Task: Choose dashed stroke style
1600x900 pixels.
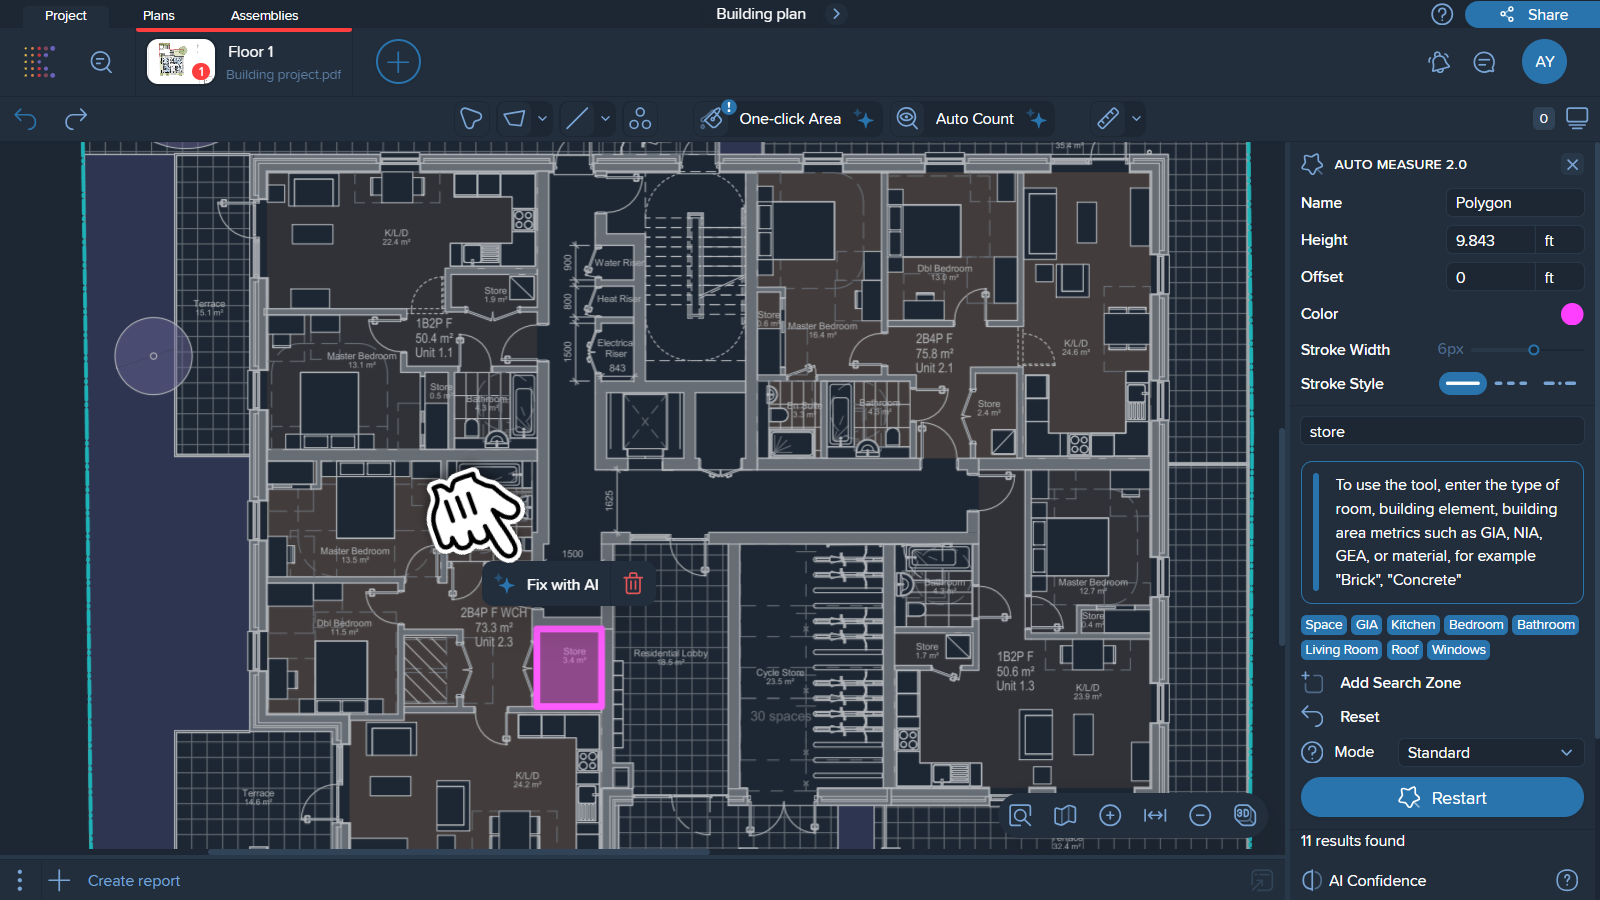Action: coord(1511,383)
